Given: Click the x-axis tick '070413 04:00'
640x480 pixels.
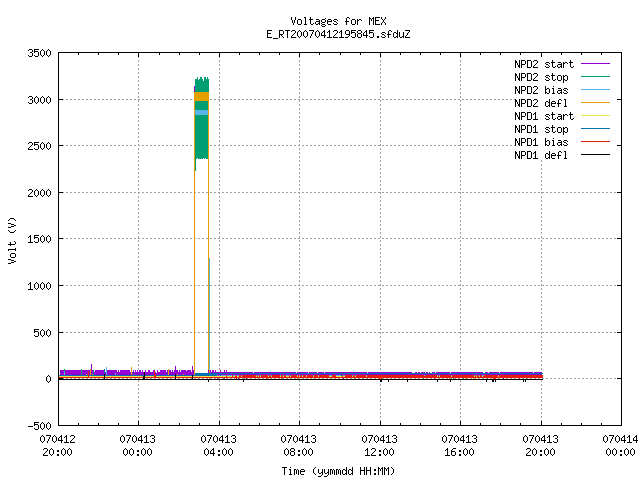Looking at the screenshot, I should [x=218, y=446].
